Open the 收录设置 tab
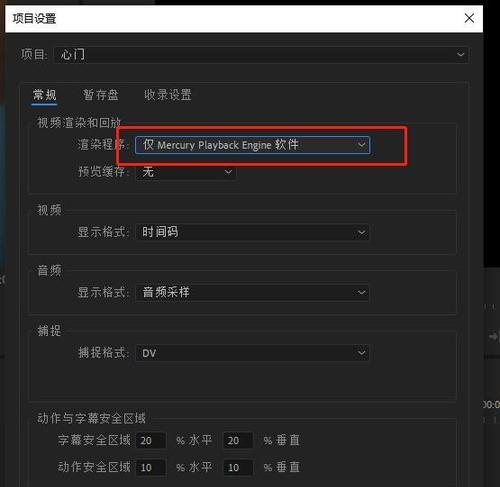Screen dimensions: 500x487 click(167, 95)
